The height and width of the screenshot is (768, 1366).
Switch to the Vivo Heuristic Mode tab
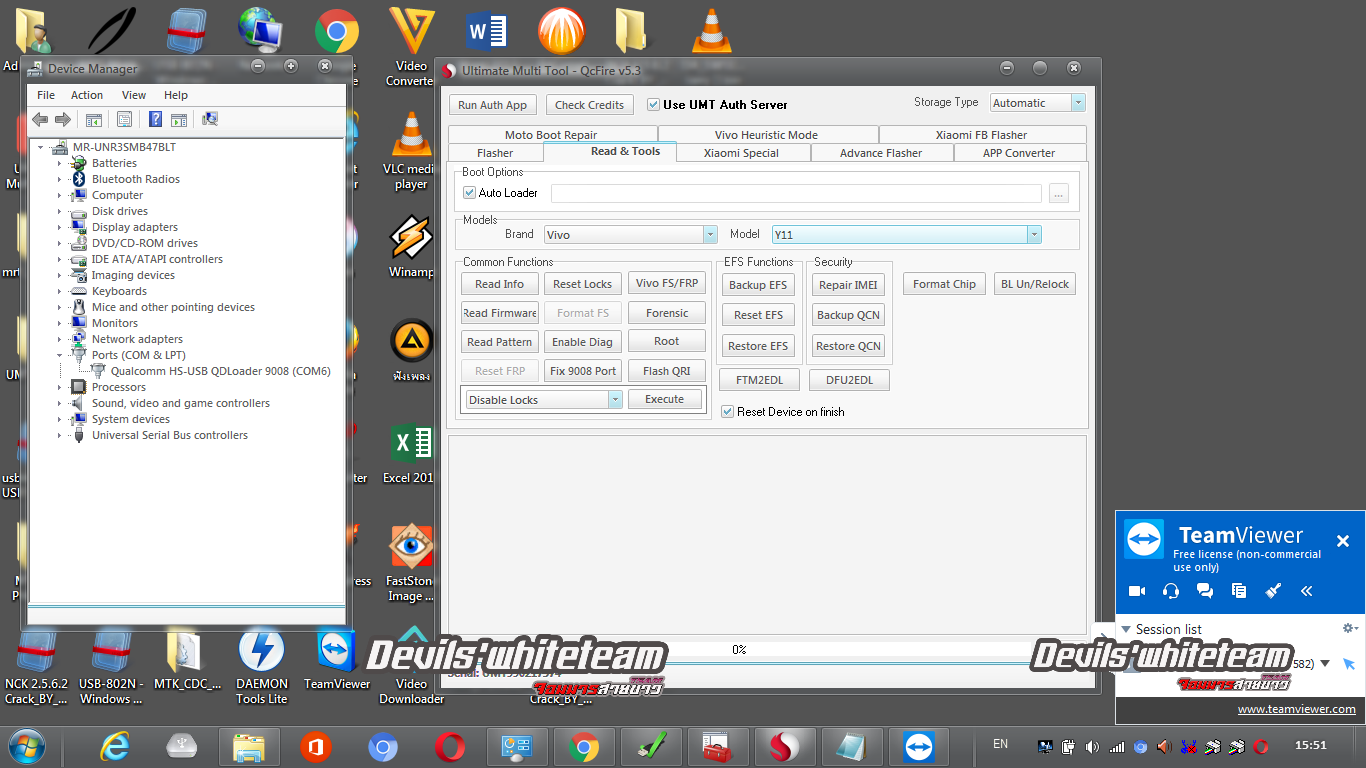tap(766, 135)
